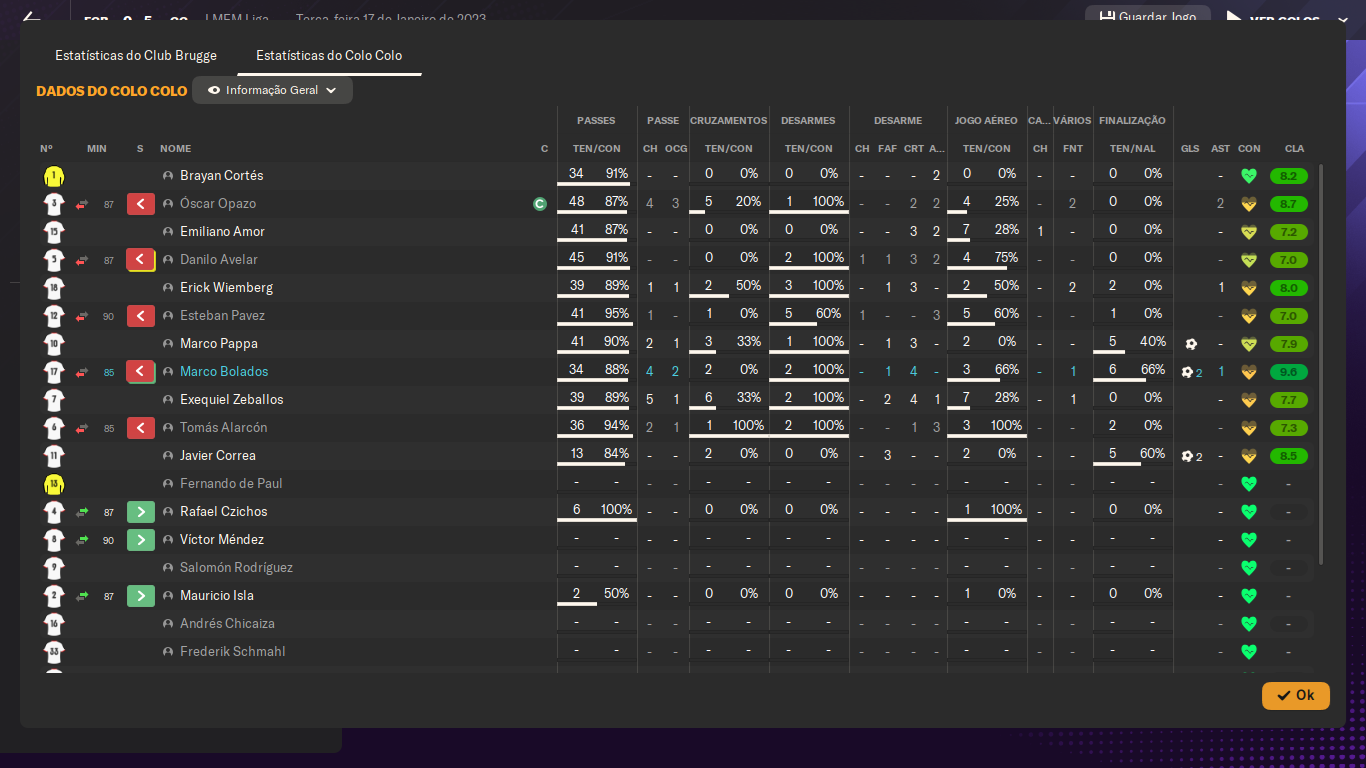The width and height of the screenshot is (1366, 768).
Task: Sort by the CON condition column header
Action: click(1249, 149)
